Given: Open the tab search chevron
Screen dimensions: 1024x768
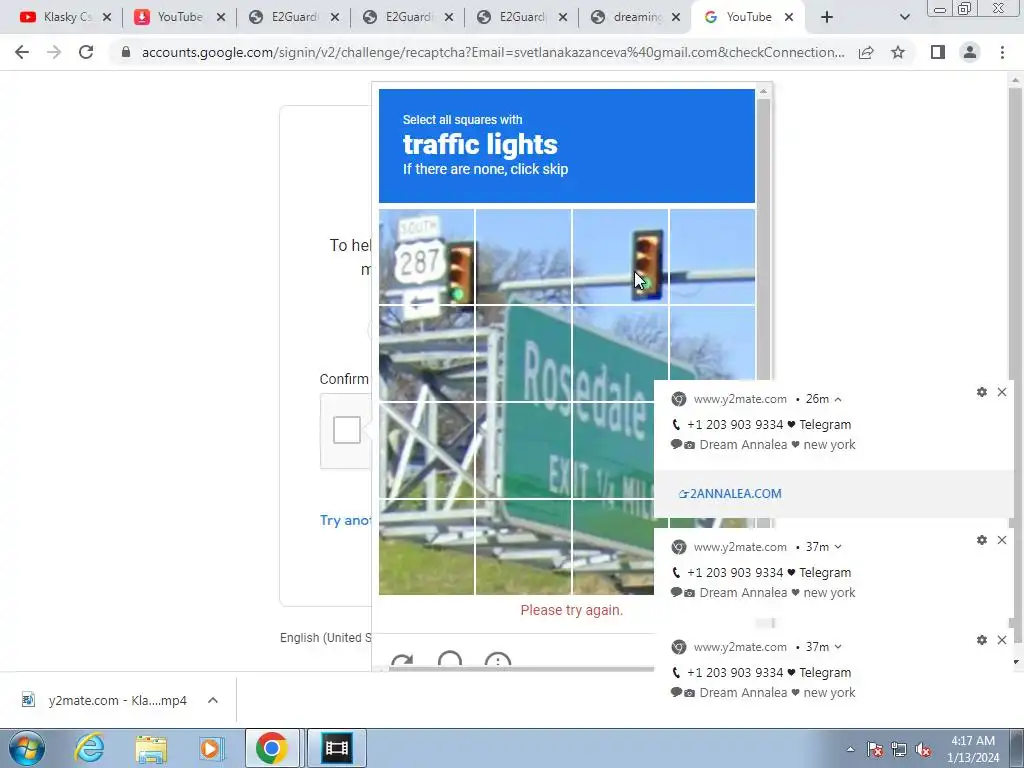Looking at the screenshot, I should pos(904,17).
